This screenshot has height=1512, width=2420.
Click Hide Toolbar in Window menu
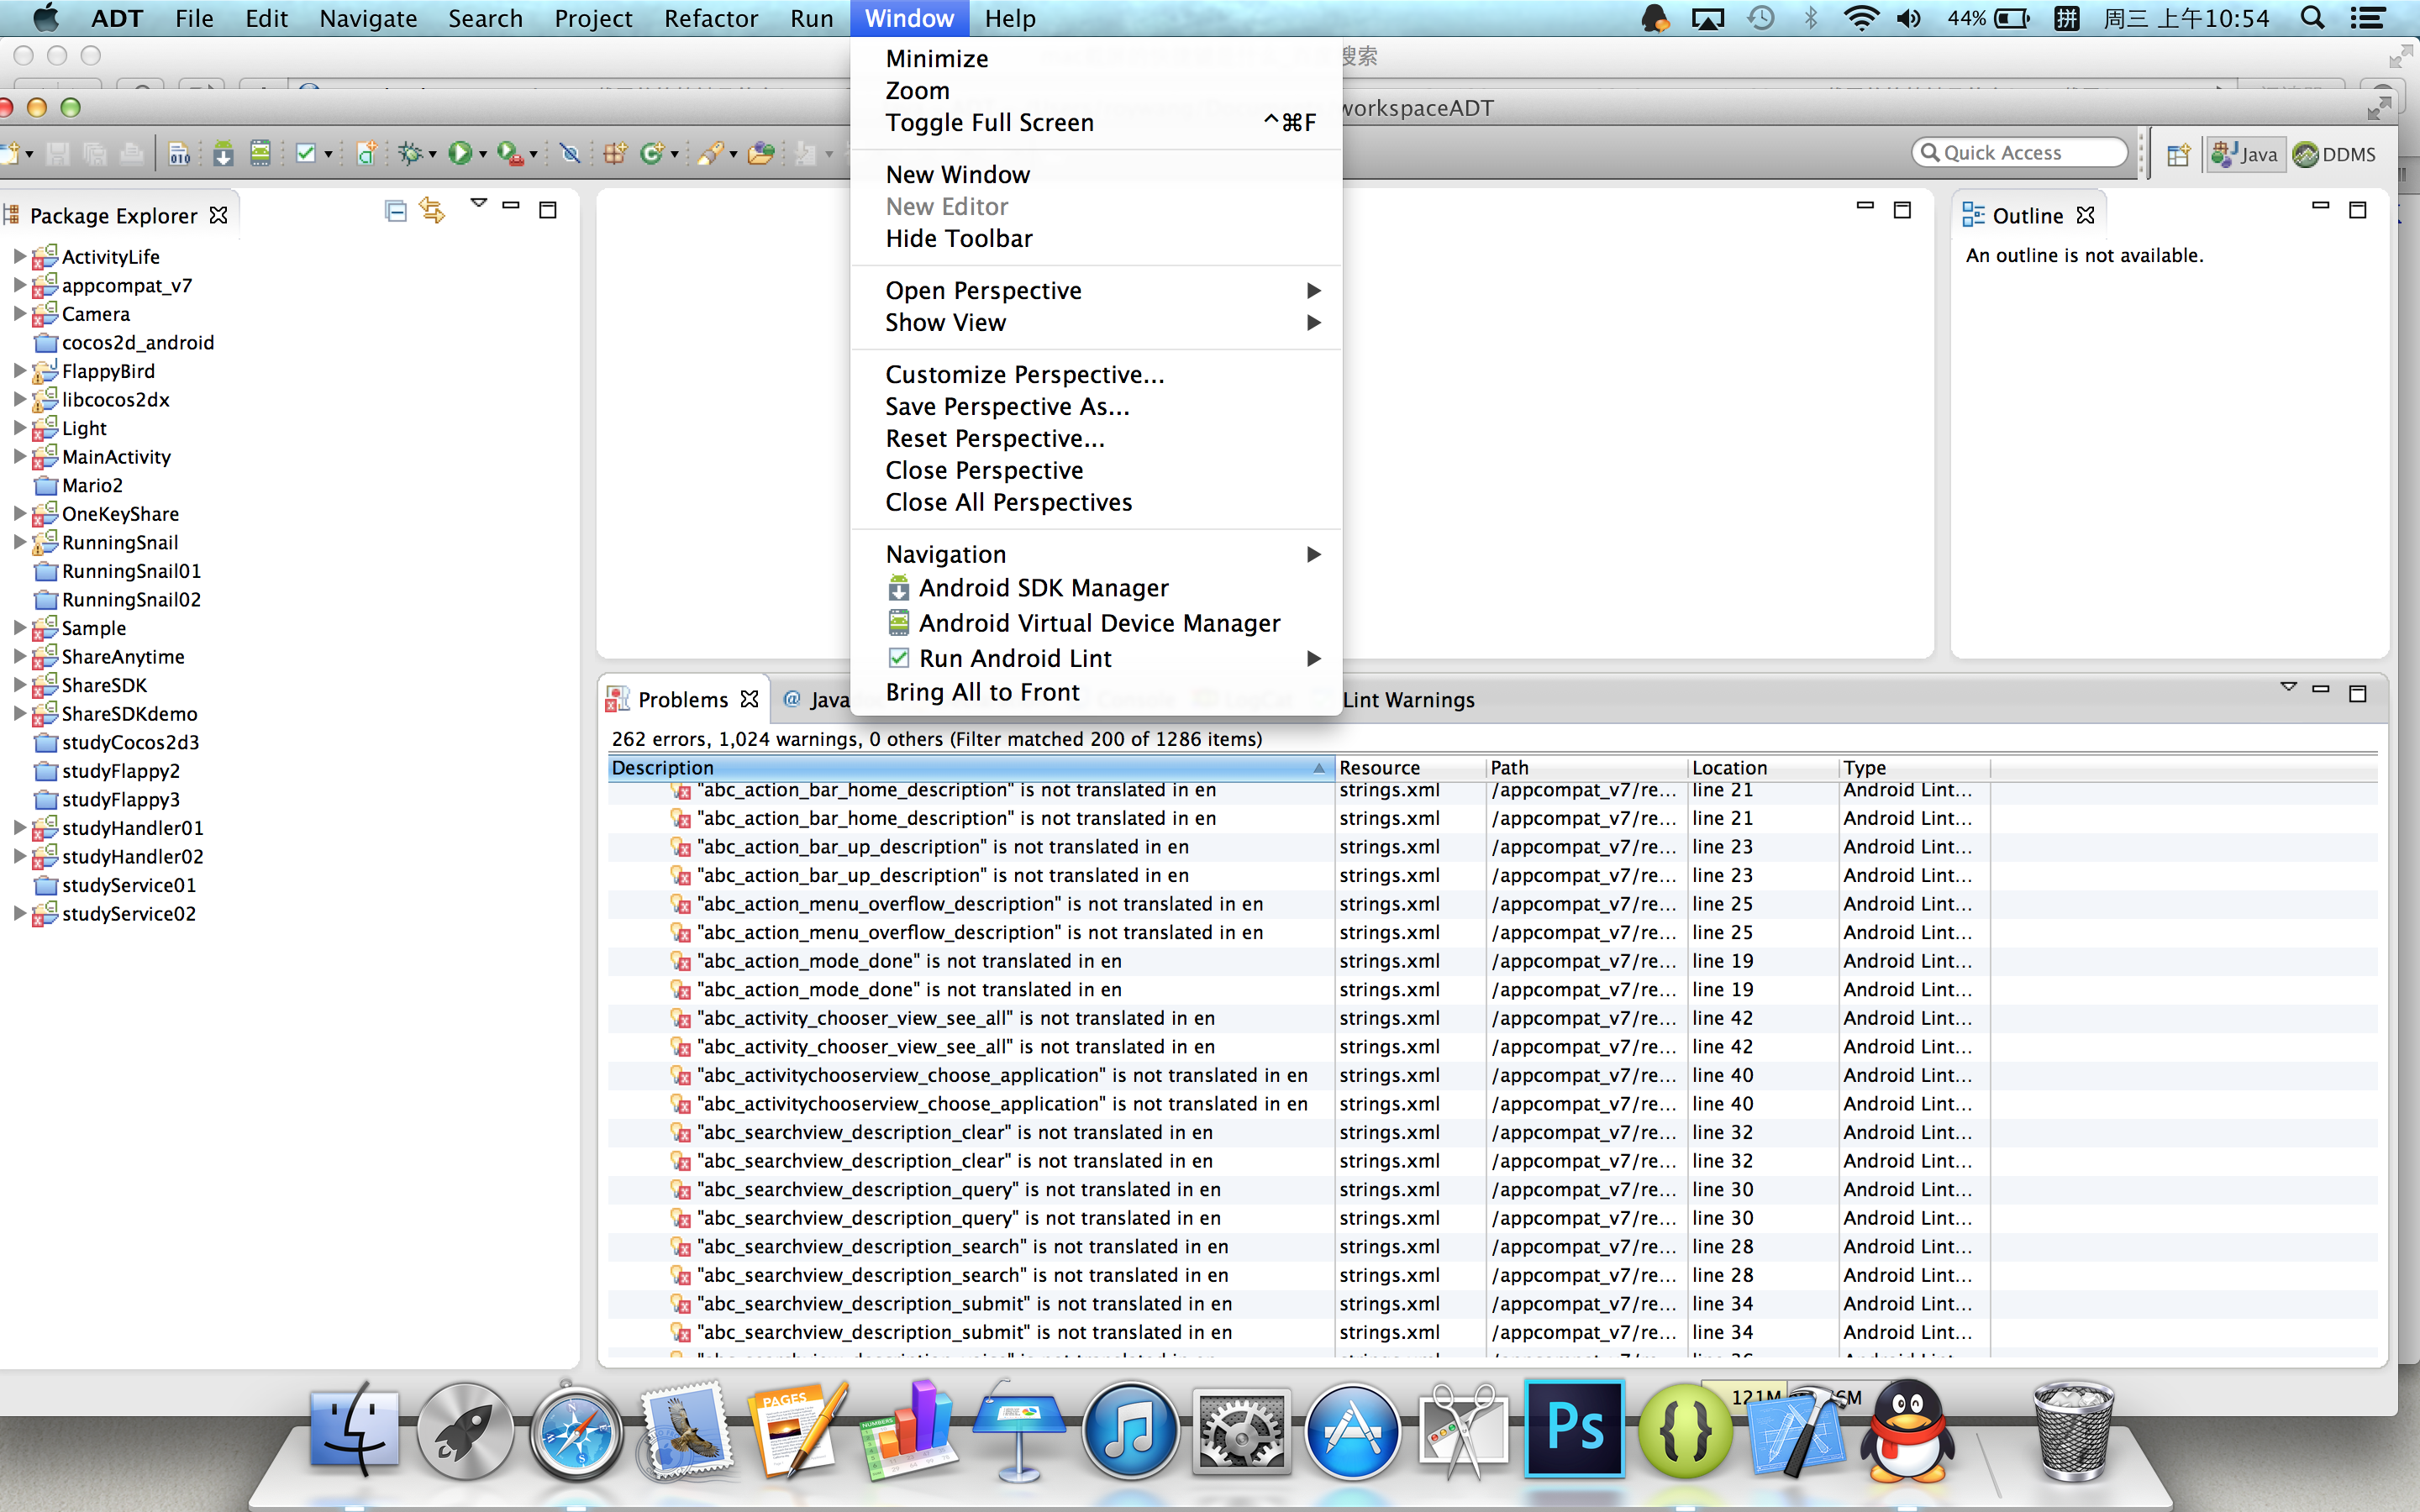(1096, 239)
